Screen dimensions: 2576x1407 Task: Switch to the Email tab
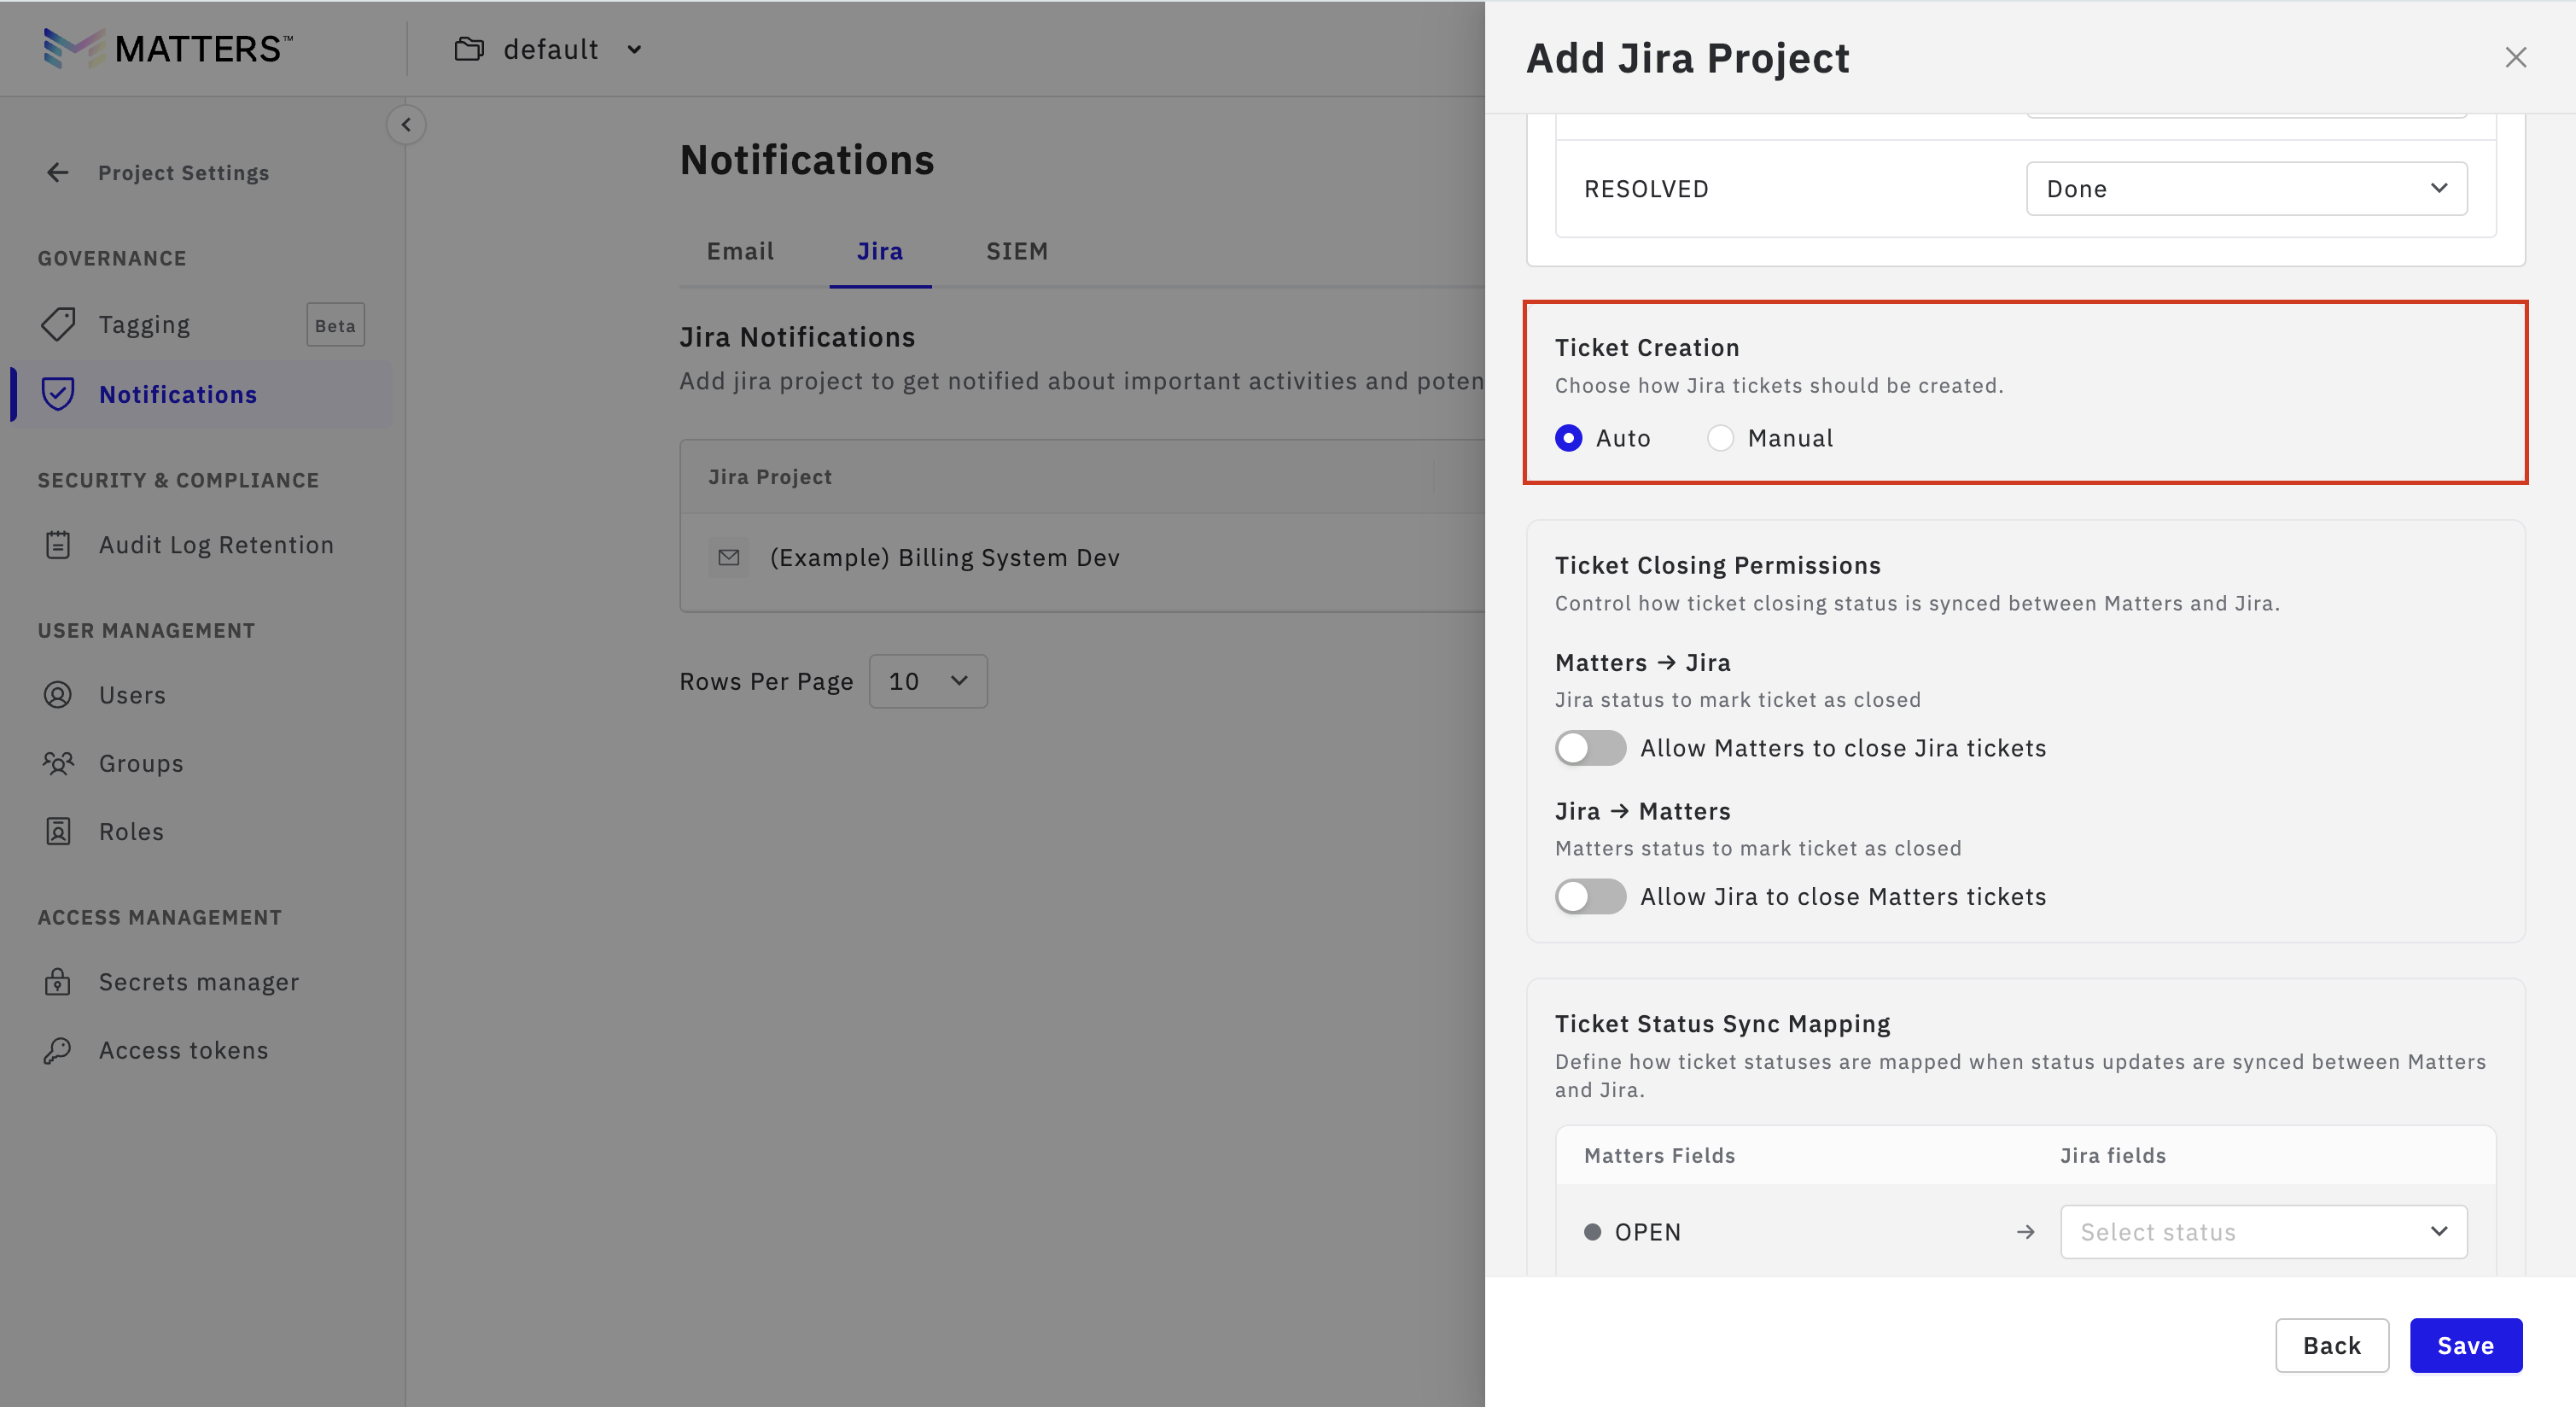coord(740,251)
